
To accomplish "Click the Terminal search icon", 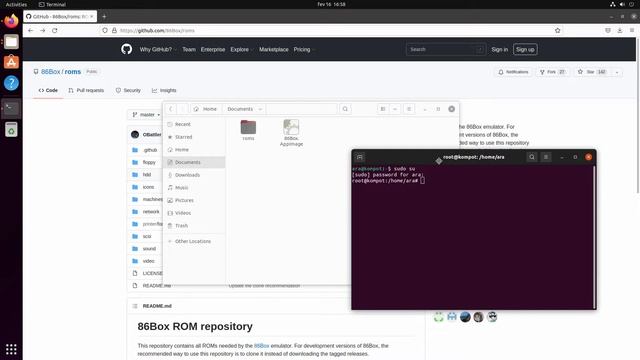I will 532,157.
